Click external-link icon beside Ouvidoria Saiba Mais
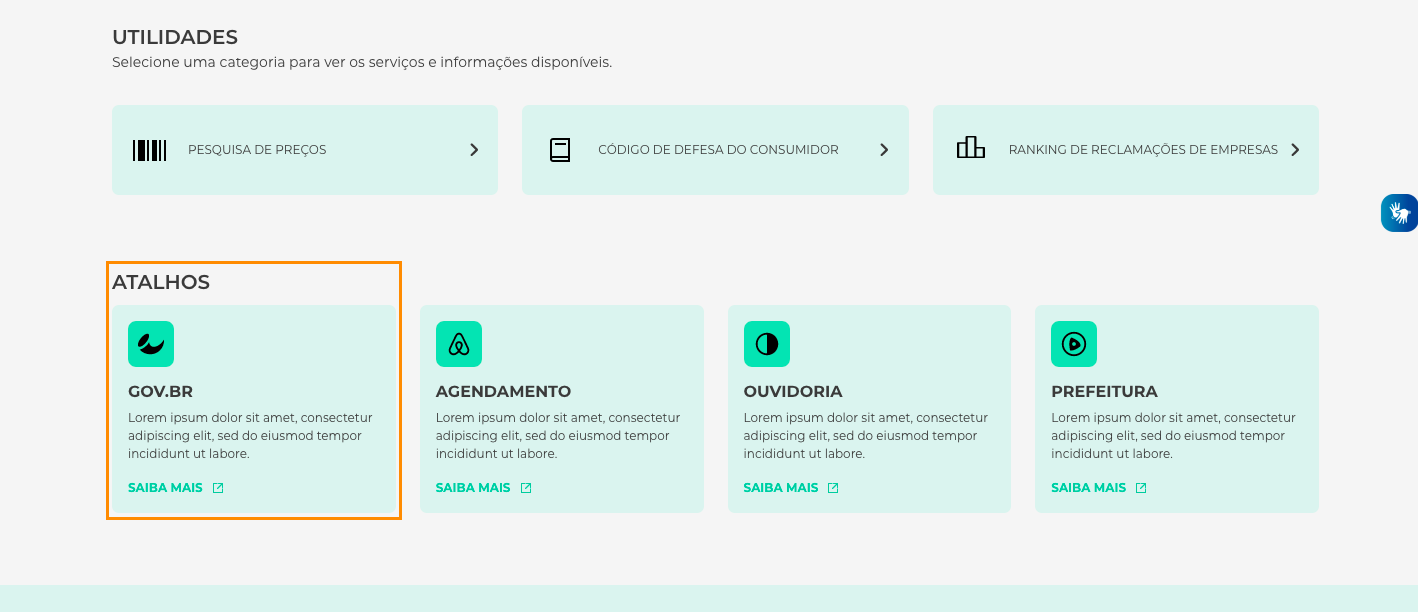This screenshot has width=1418, height=612. [x=833, y=488]
